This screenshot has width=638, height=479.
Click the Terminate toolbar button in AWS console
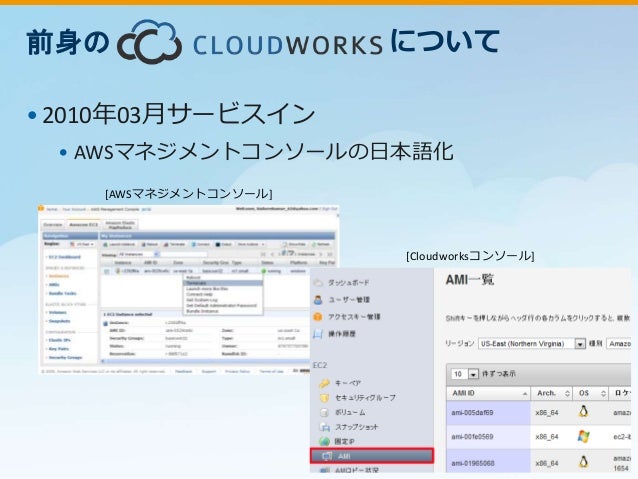click(175, 244)
